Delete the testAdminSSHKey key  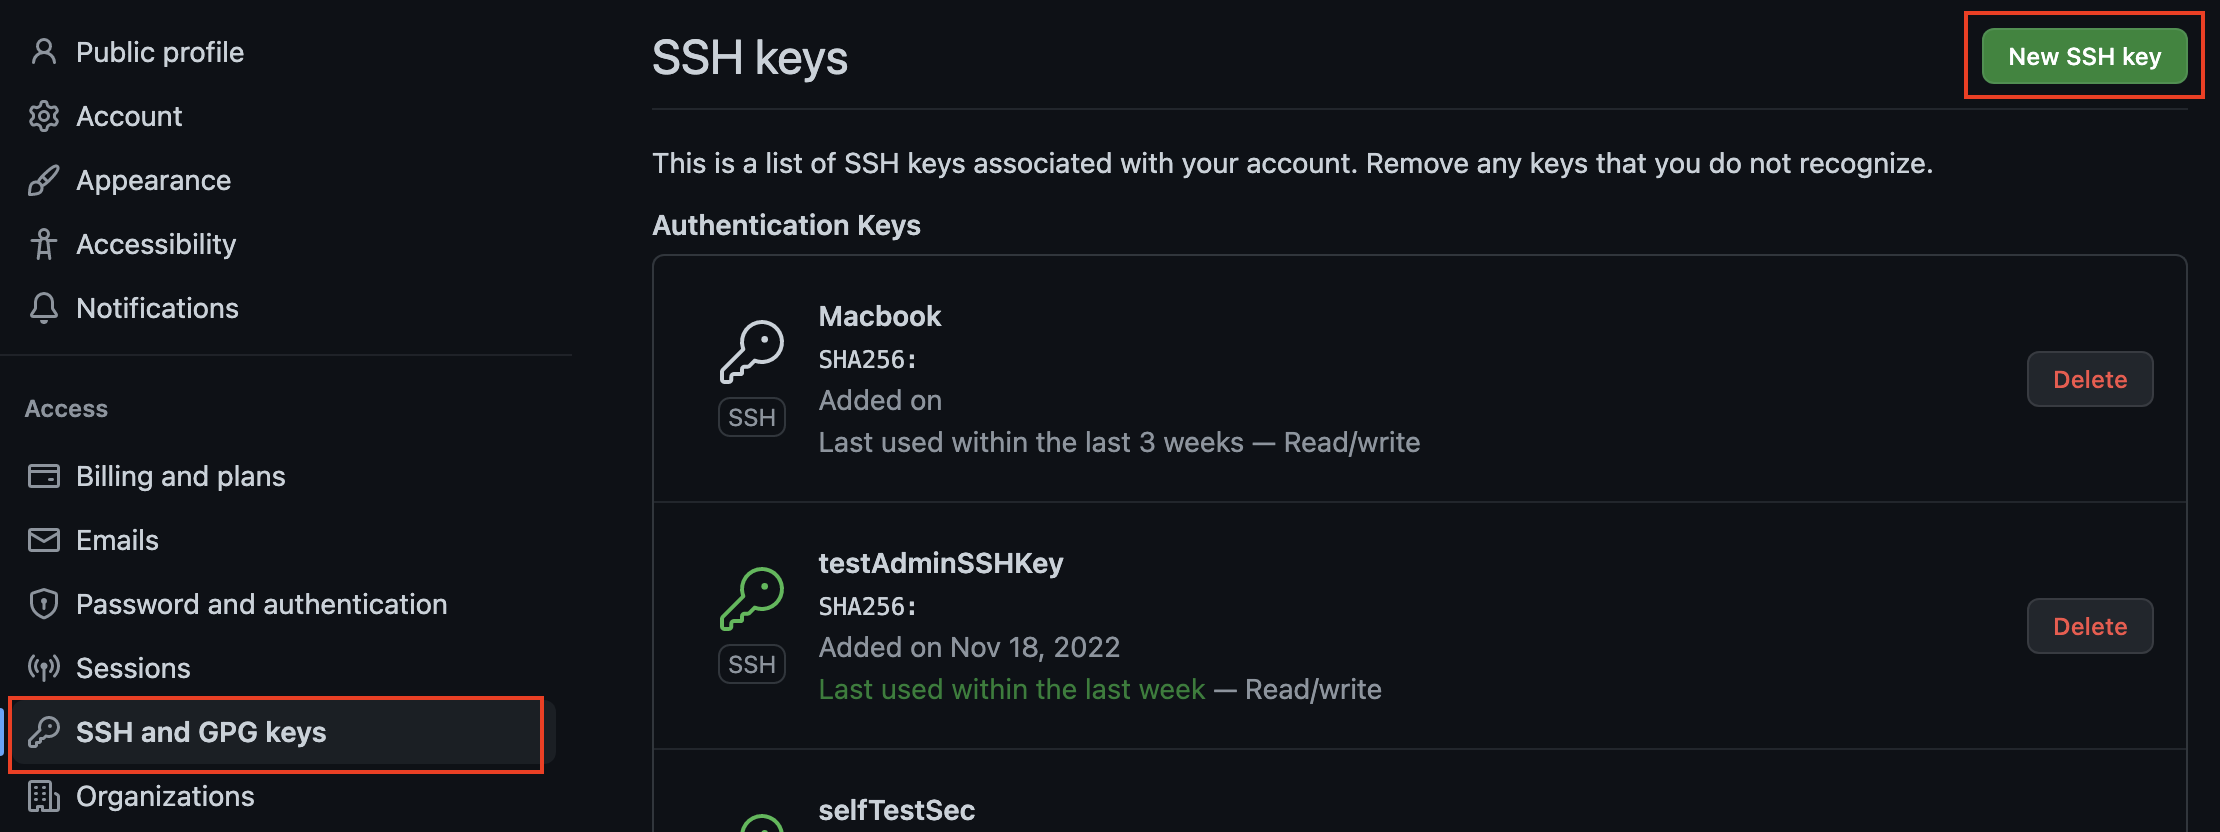[x=2090, y=626]
